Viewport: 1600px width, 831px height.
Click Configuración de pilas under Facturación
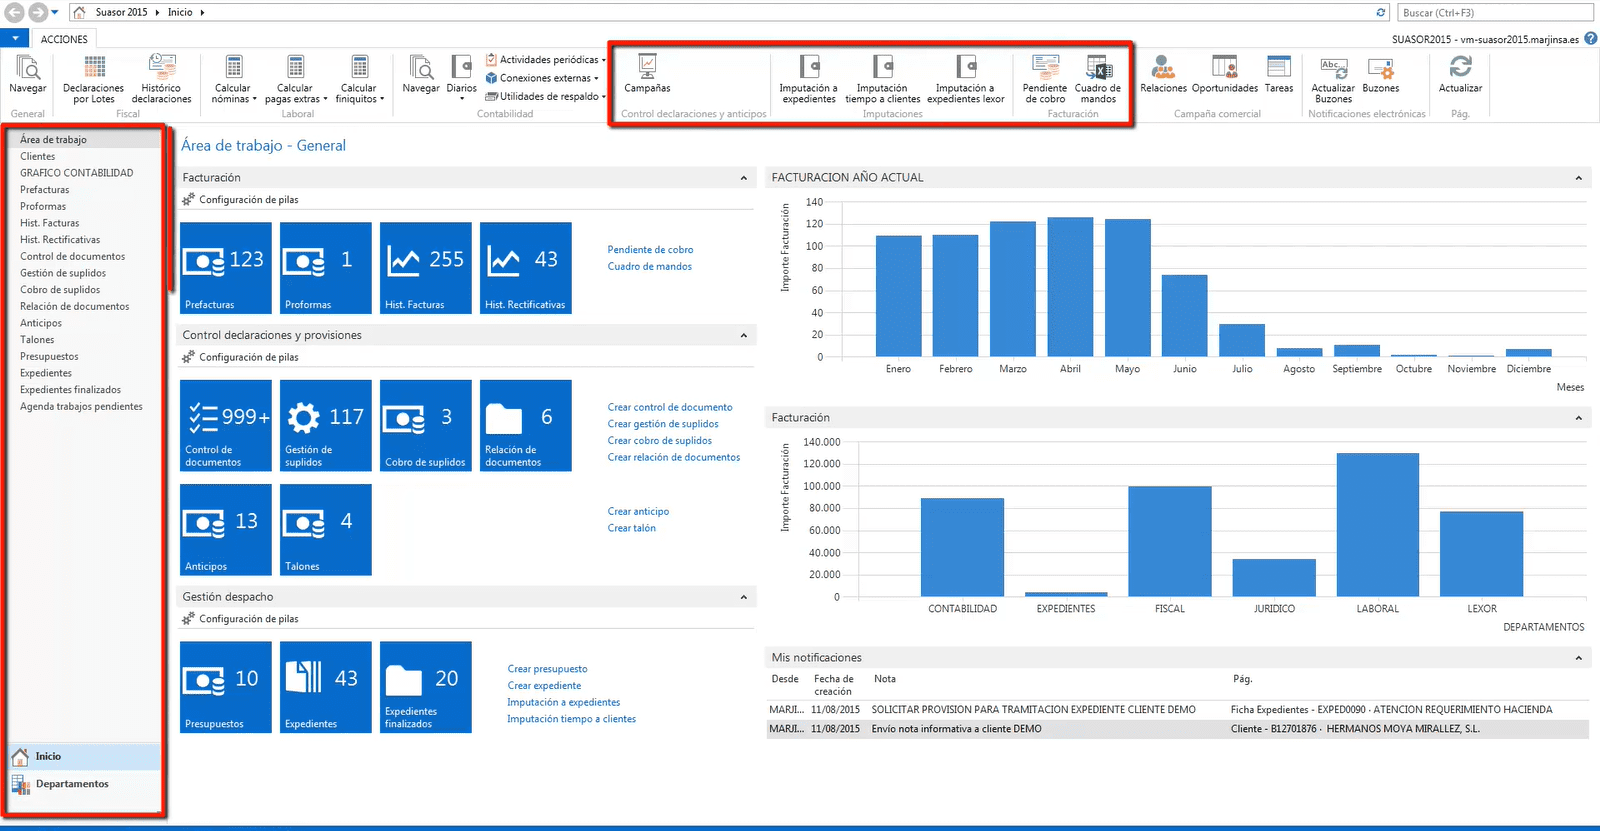coord(248,200)
